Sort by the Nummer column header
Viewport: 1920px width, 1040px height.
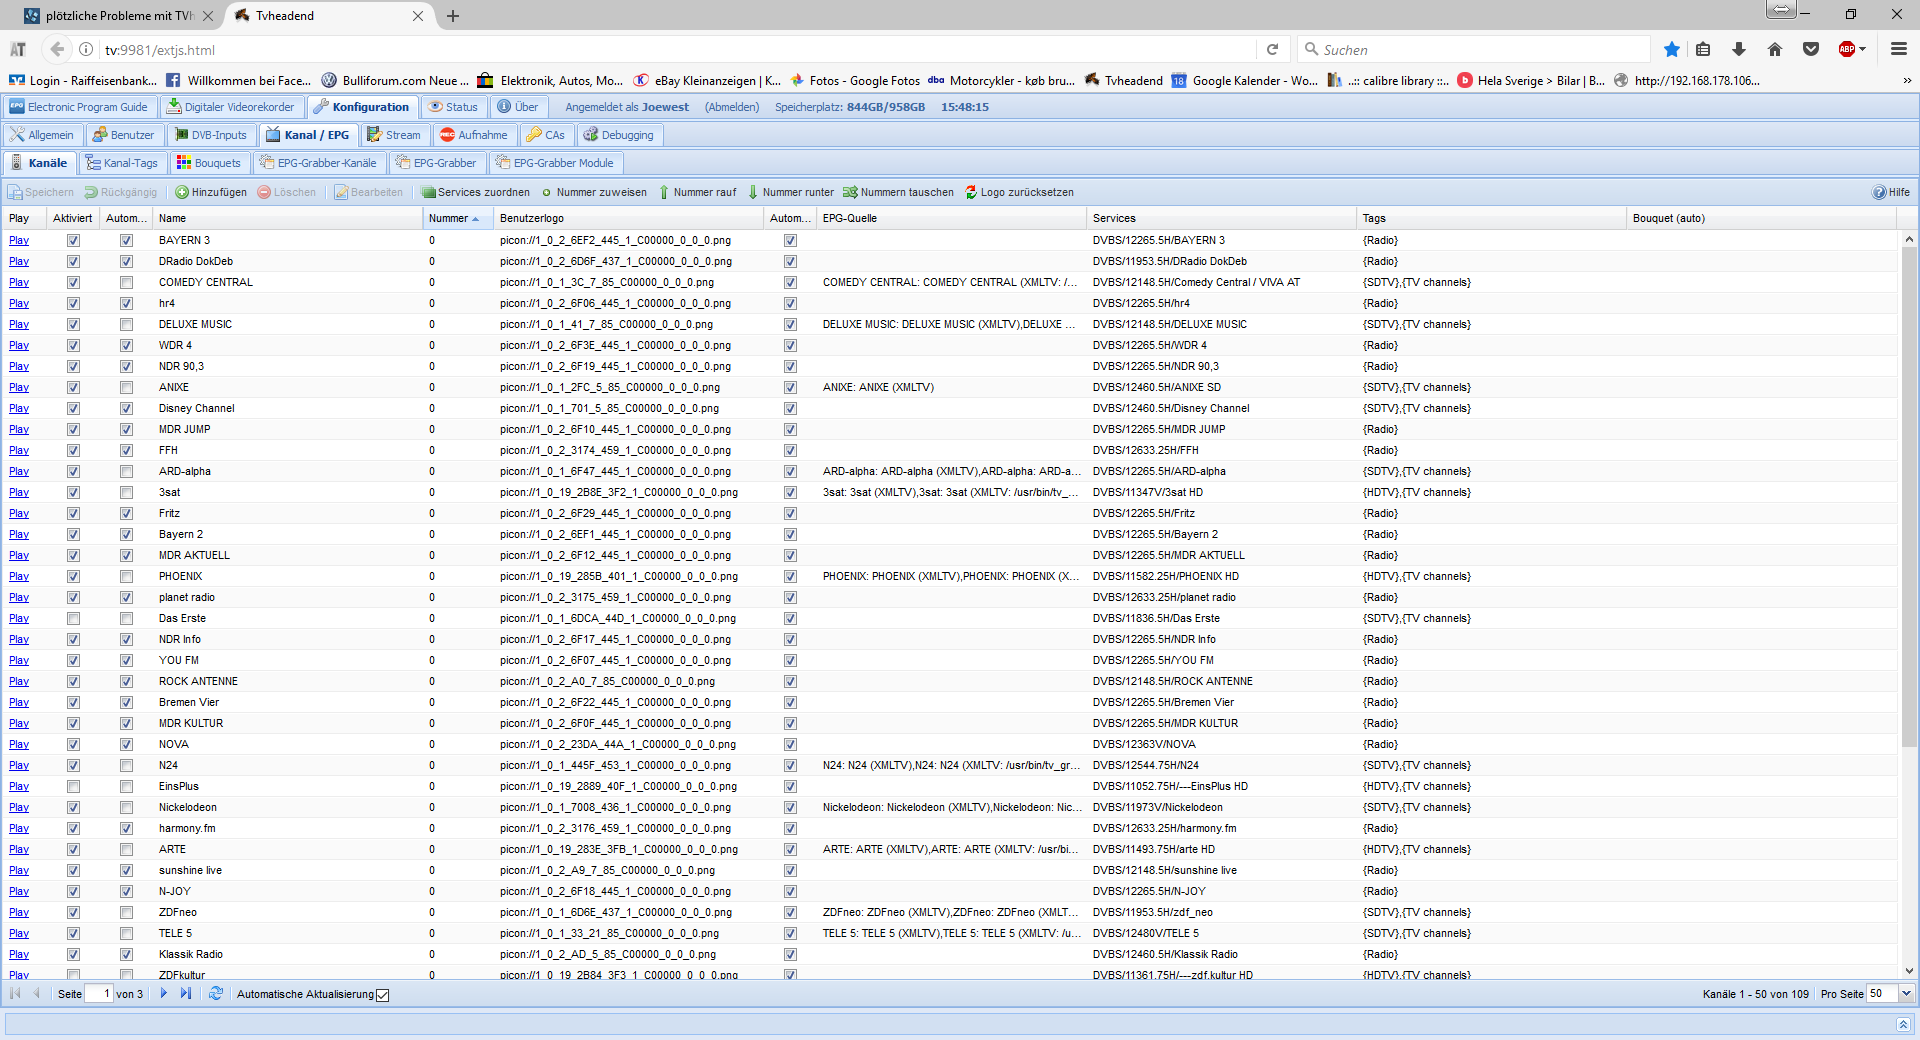click(x=458, y=218)
